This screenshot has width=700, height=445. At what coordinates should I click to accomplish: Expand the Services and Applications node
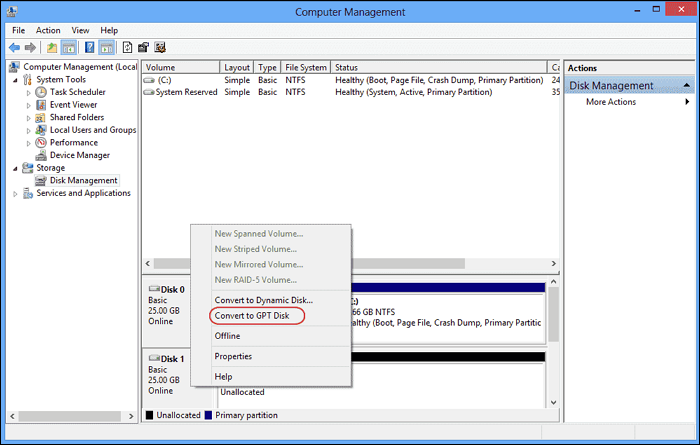click(x=15, y=193)
